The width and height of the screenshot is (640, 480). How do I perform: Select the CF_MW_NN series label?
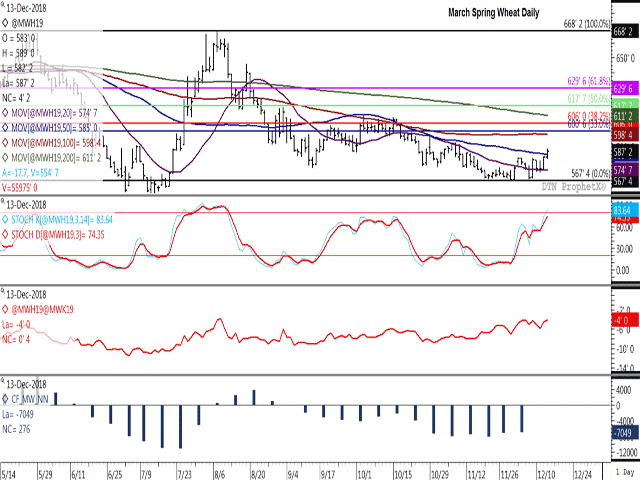(x=30, y=399)
